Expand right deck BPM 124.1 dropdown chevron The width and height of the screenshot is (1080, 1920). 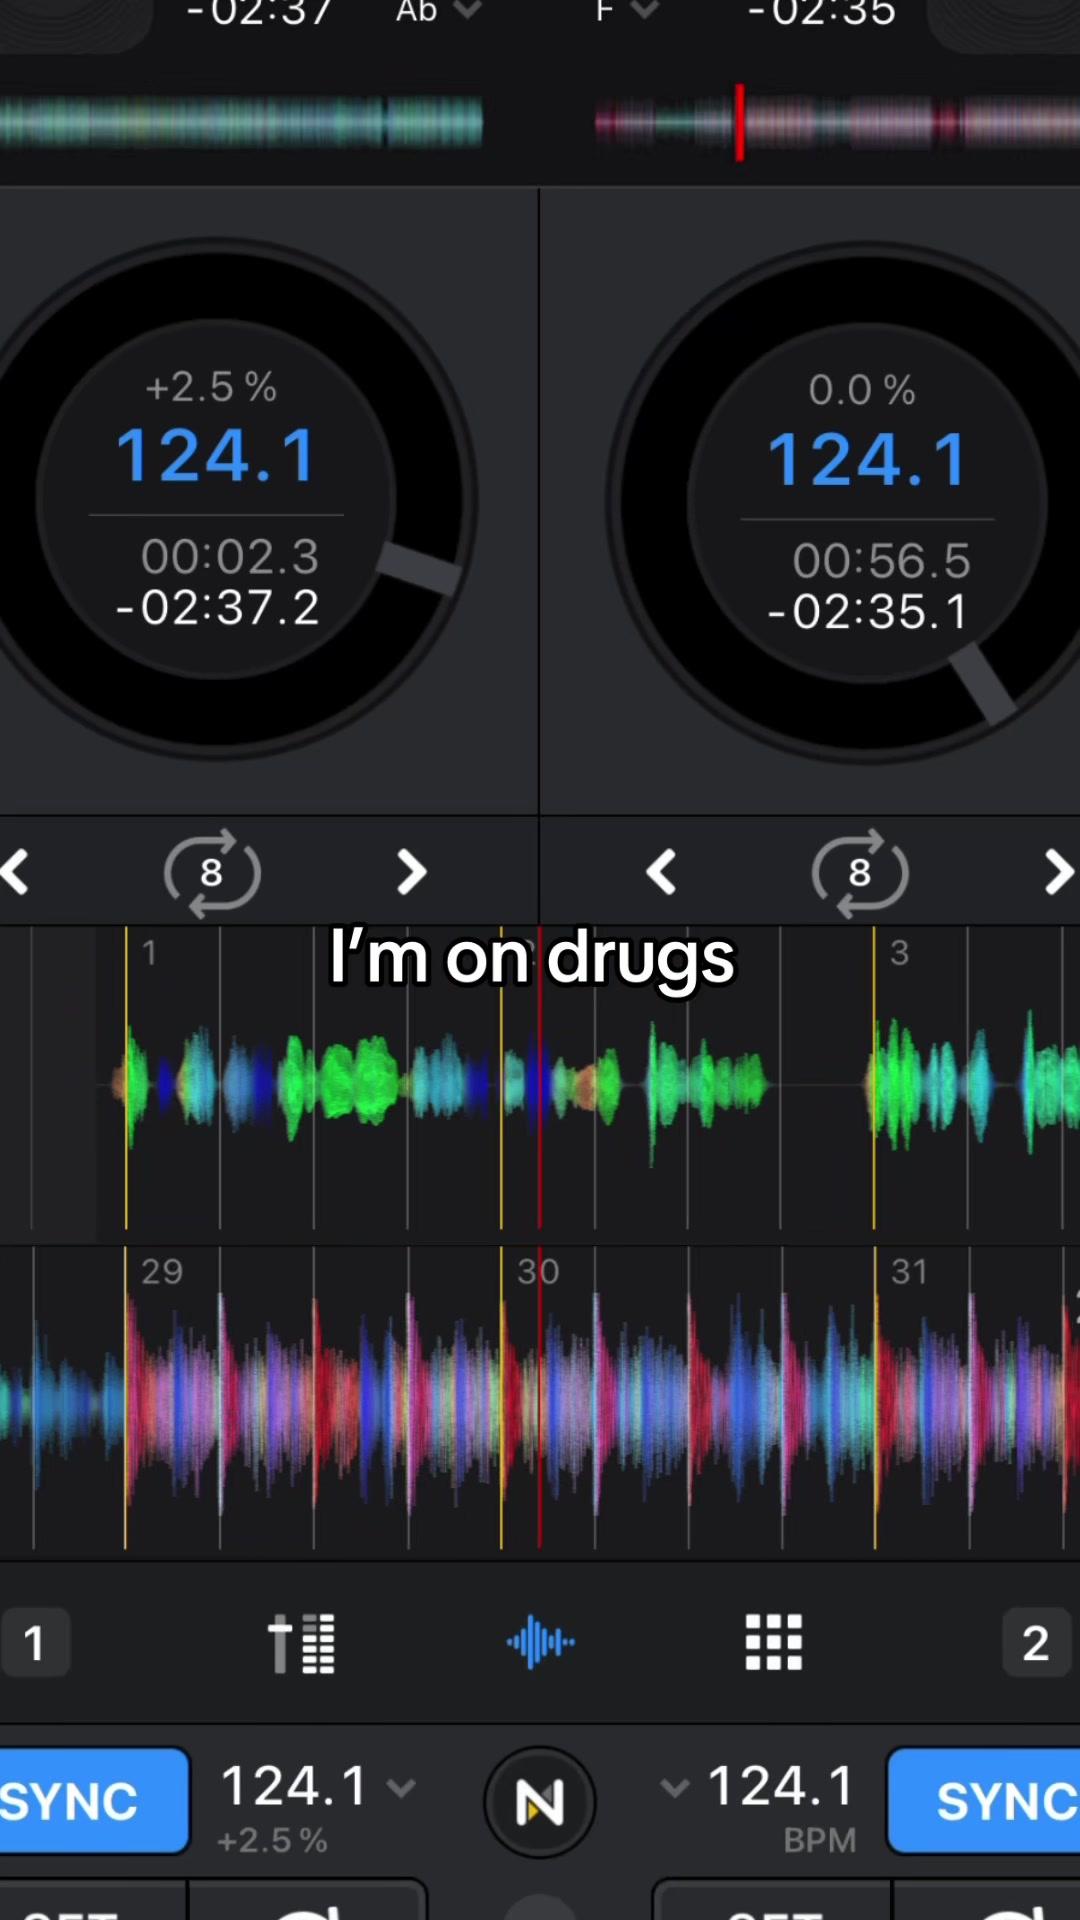pos(675,1788)
